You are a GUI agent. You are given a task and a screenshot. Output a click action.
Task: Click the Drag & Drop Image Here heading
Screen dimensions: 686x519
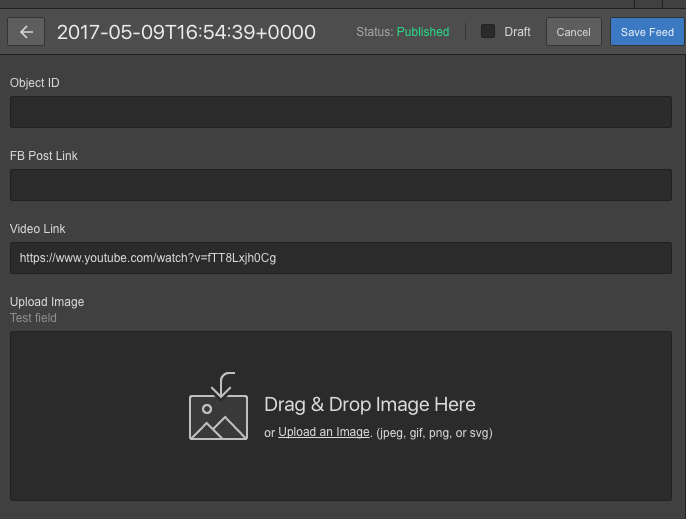tap(370, 404)
